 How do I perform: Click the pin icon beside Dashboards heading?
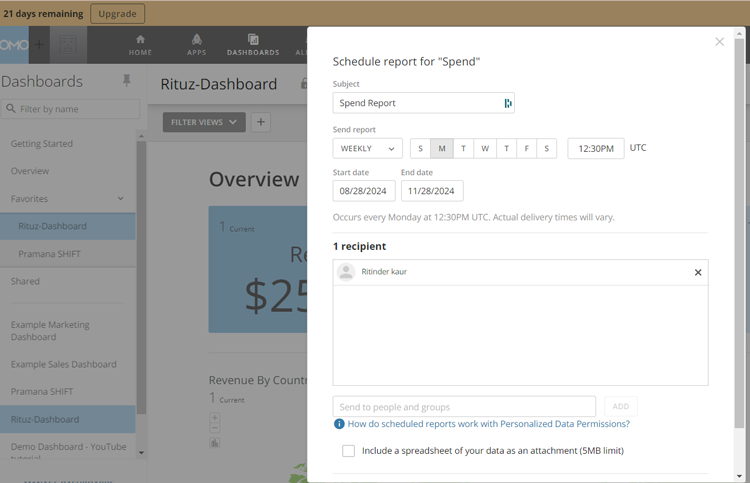pos(126,81)
